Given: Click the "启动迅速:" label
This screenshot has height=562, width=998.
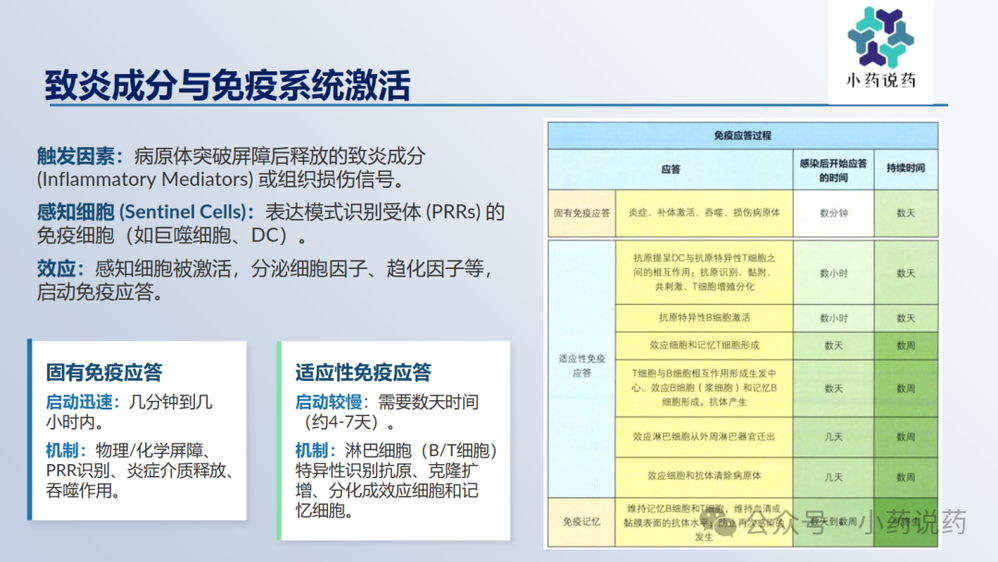Looking at the screenshot, I should point(83,402).
